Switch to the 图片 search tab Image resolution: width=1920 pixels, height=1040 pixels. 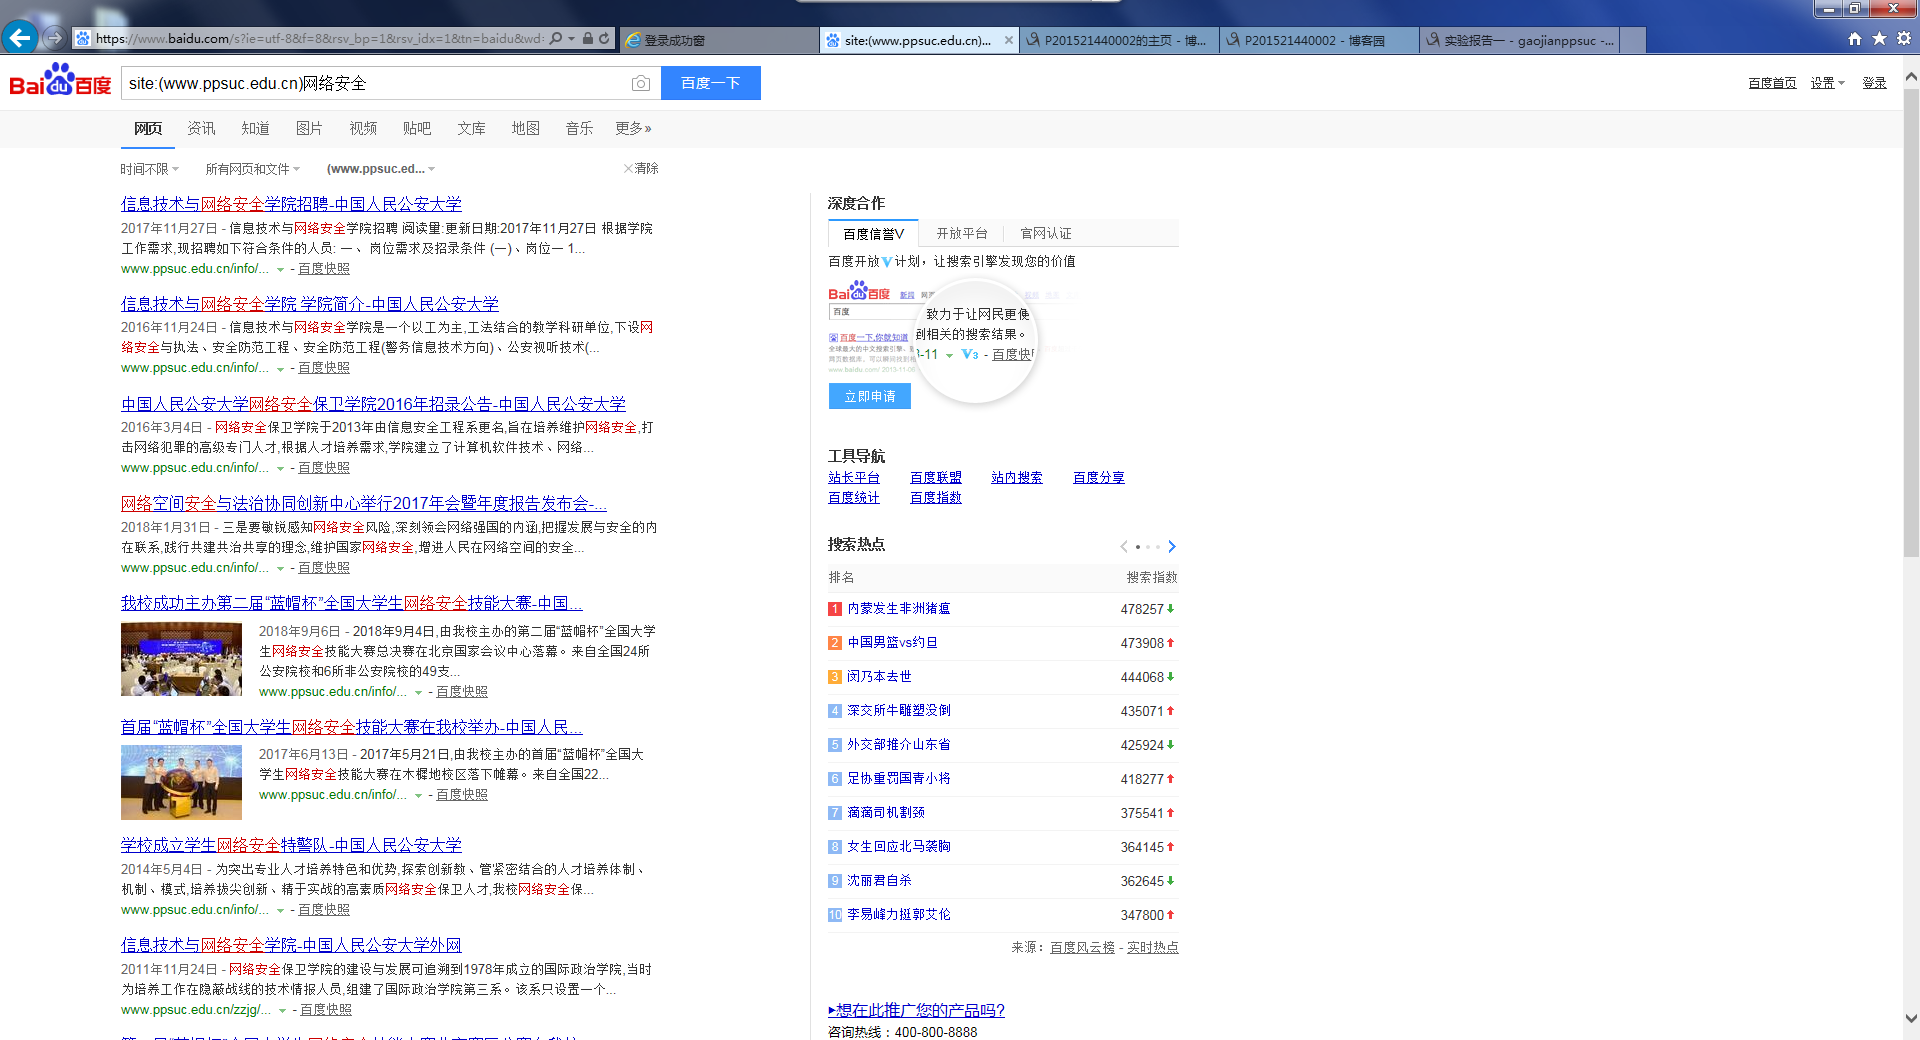pos(309,128)
